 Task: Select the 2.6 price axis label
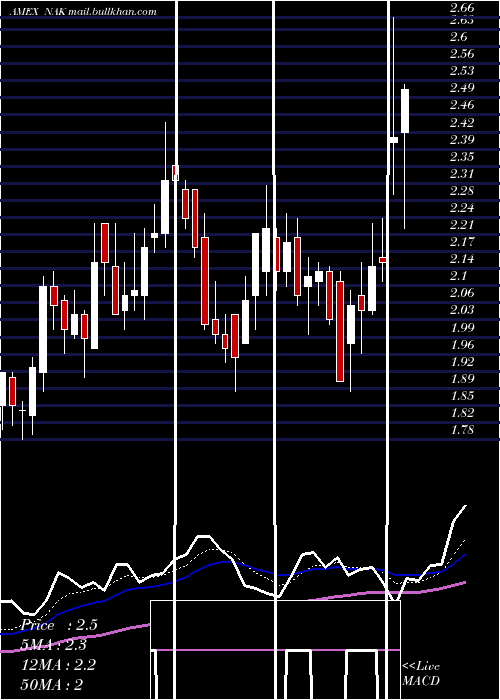click(458, 37)
